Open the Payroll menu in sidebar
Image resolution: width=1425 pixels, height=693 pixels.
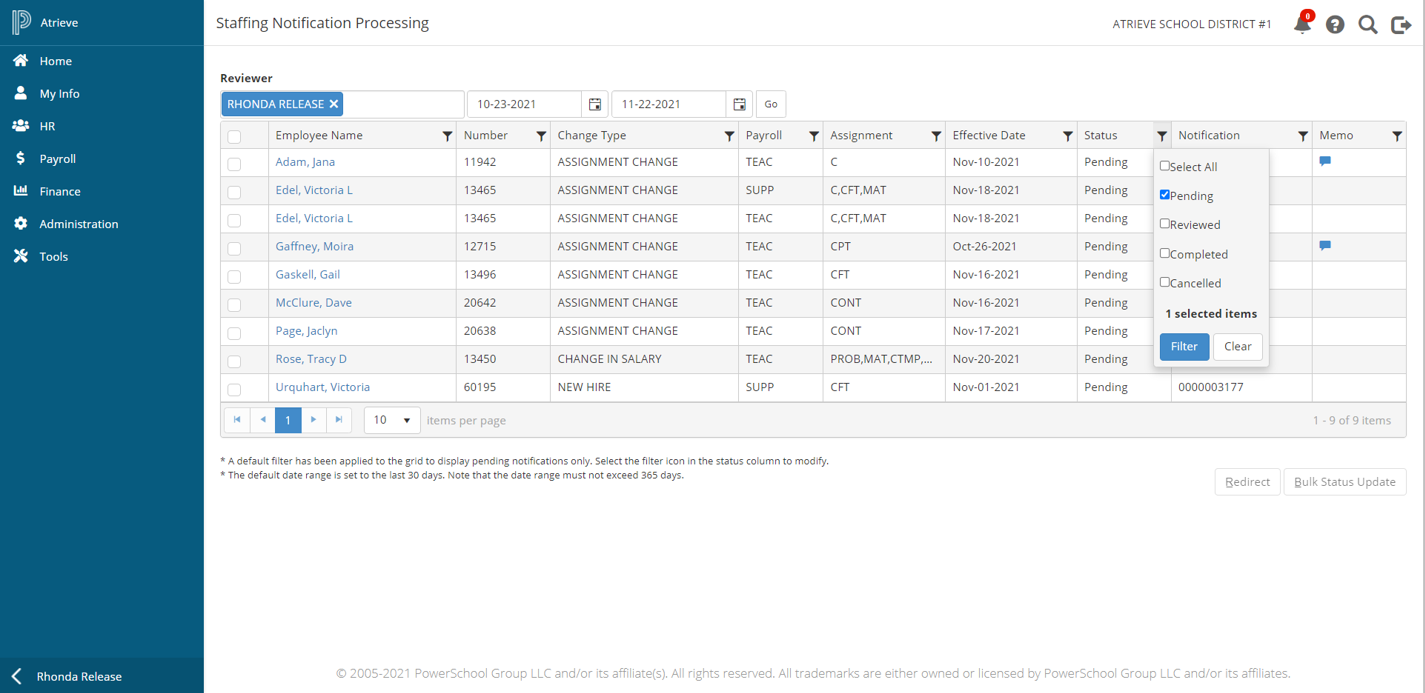click(x=57, y=159)
